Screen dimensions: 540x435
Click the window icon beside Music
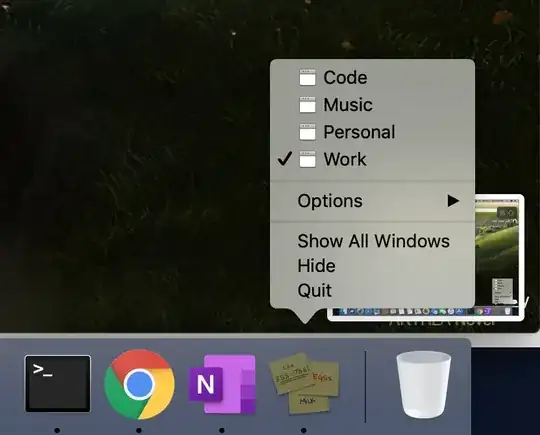[307, 104]
